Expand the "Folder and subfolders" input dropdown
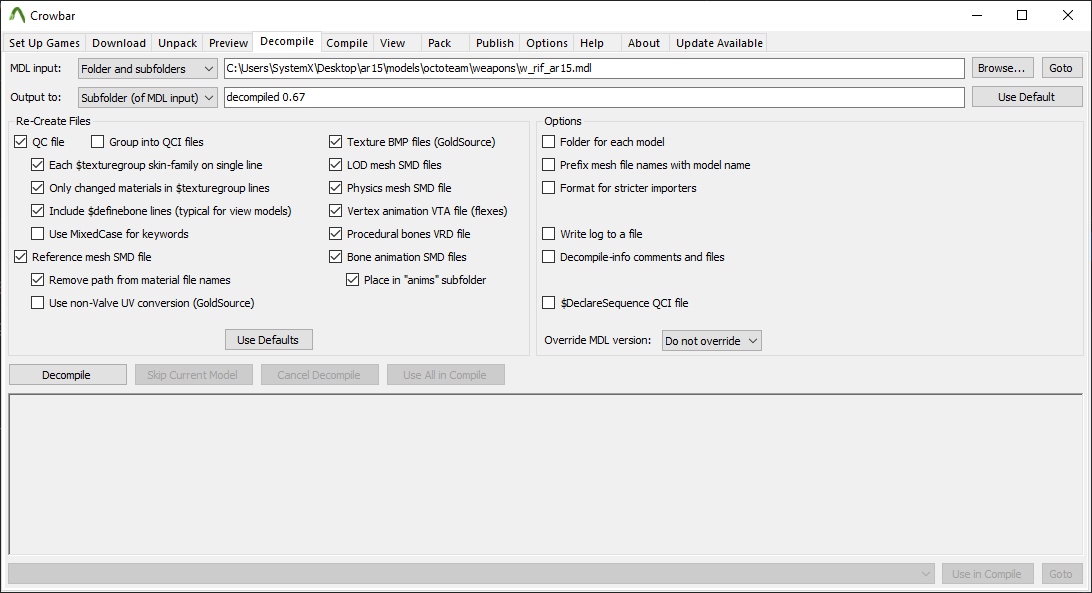 point(207,67)
